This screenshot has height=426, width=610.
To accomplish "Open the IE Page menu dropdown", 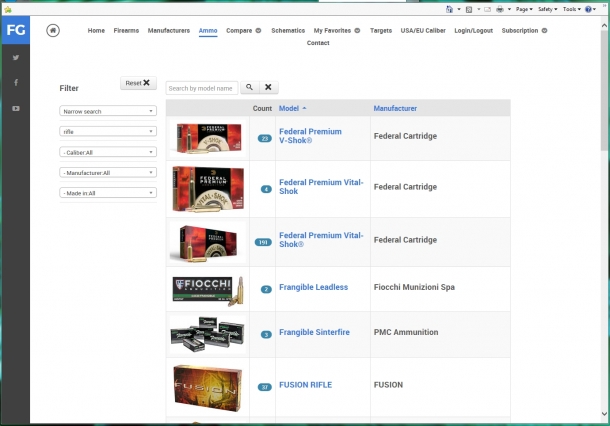I will [x=524, y=9].
